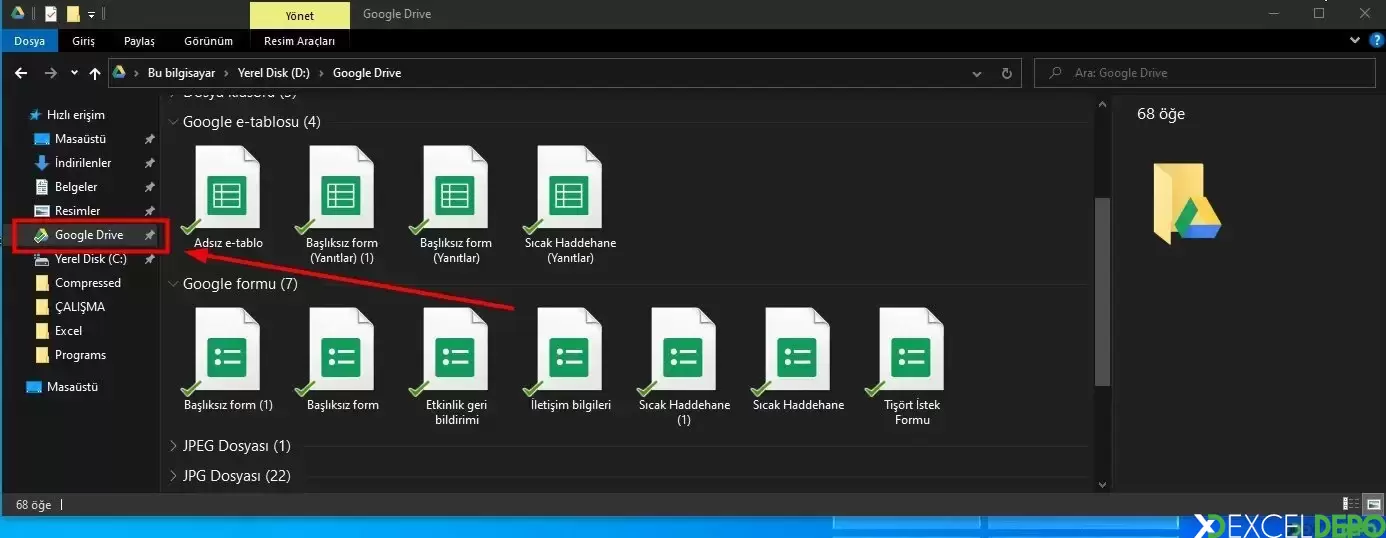Open the Tişört İstek Formu file

tap(912, 367)
